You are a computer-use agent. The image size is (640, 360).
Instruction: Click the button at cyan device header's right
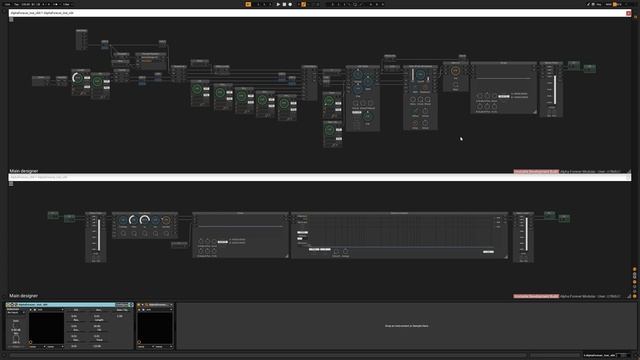pyautogui.click(x=121, y=304)
